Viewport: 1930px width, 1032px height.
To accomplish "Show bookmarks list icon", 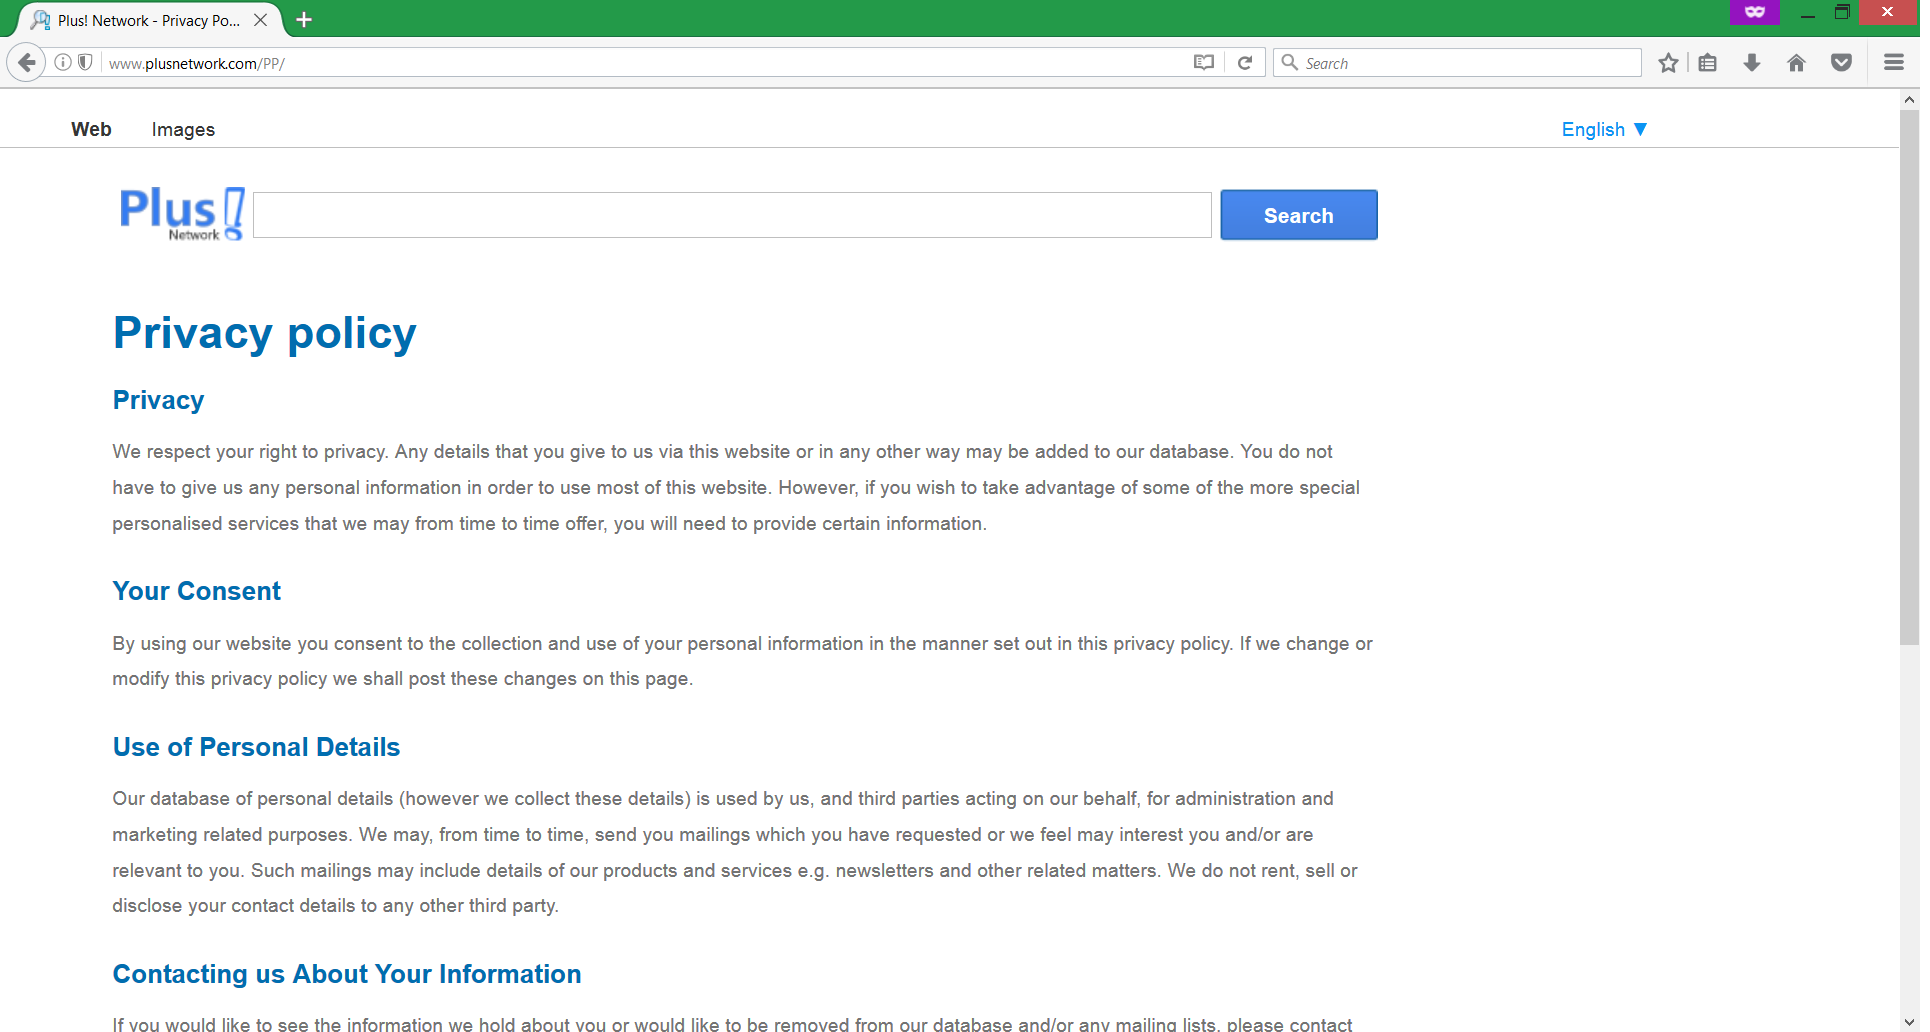I will [x=1708, y=63].
